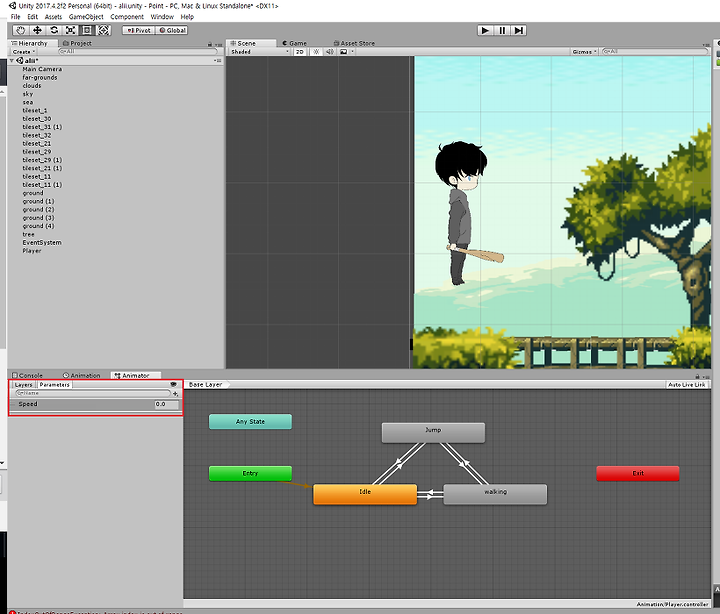Open the Asset Store tab
The image size is (720, 614).
click(x=354, y=43)
